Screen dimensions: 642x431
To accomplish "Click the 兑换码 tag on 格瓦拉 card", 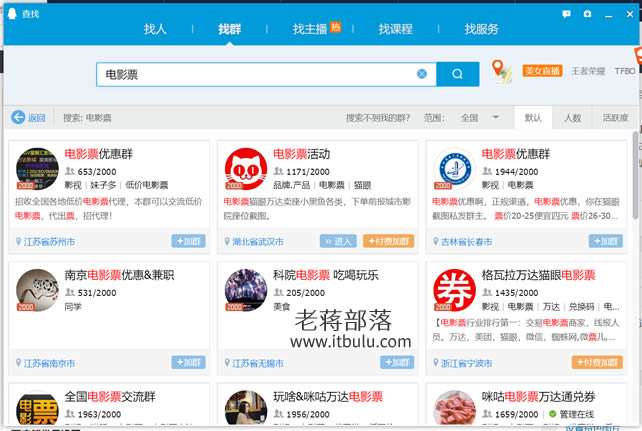I will [x=581, y=306].
